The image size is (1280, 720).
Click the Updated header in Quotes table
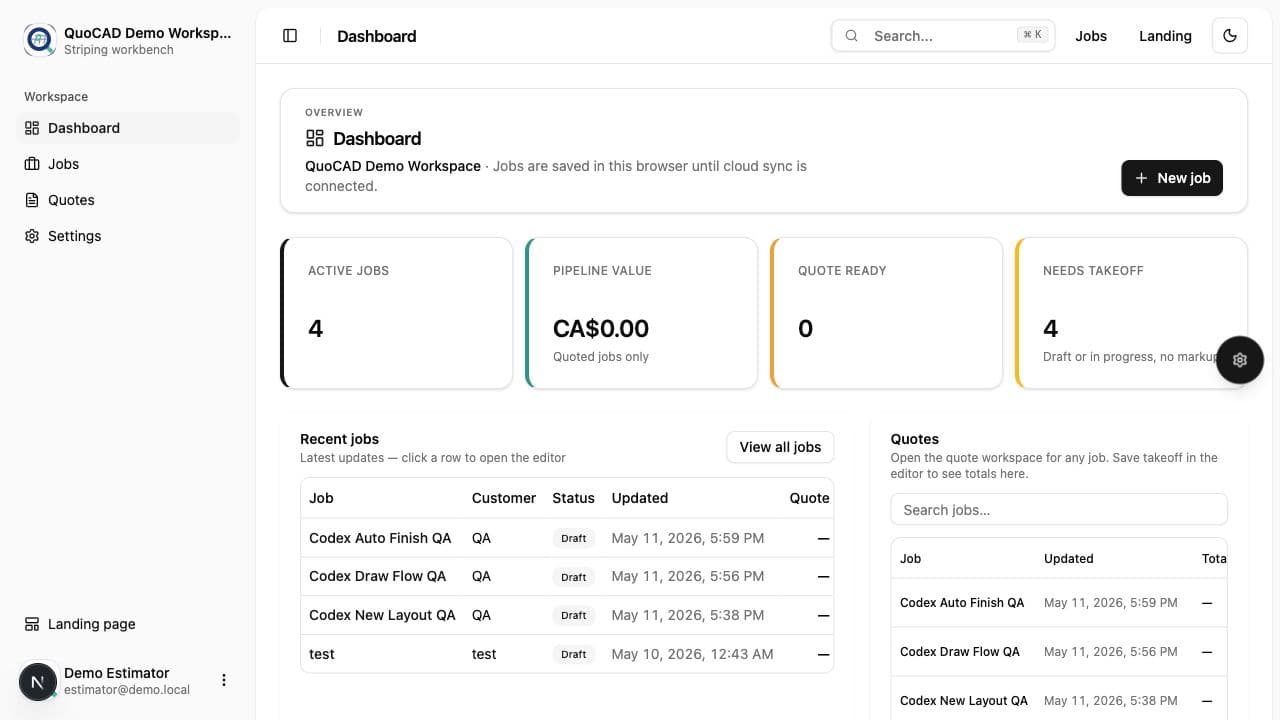(1069, 559)
